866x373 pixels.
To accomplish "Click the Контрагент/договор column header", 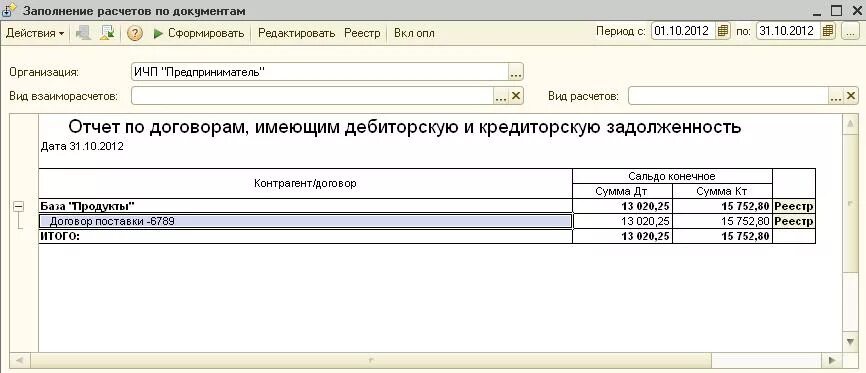I will click(x=305, y=183).
